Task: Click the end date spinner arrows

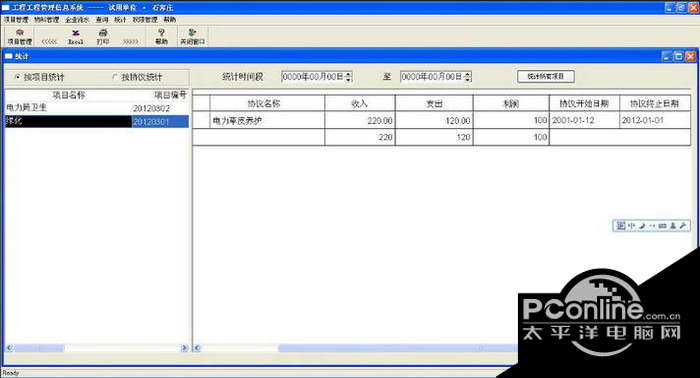Action: pos(468,77)
